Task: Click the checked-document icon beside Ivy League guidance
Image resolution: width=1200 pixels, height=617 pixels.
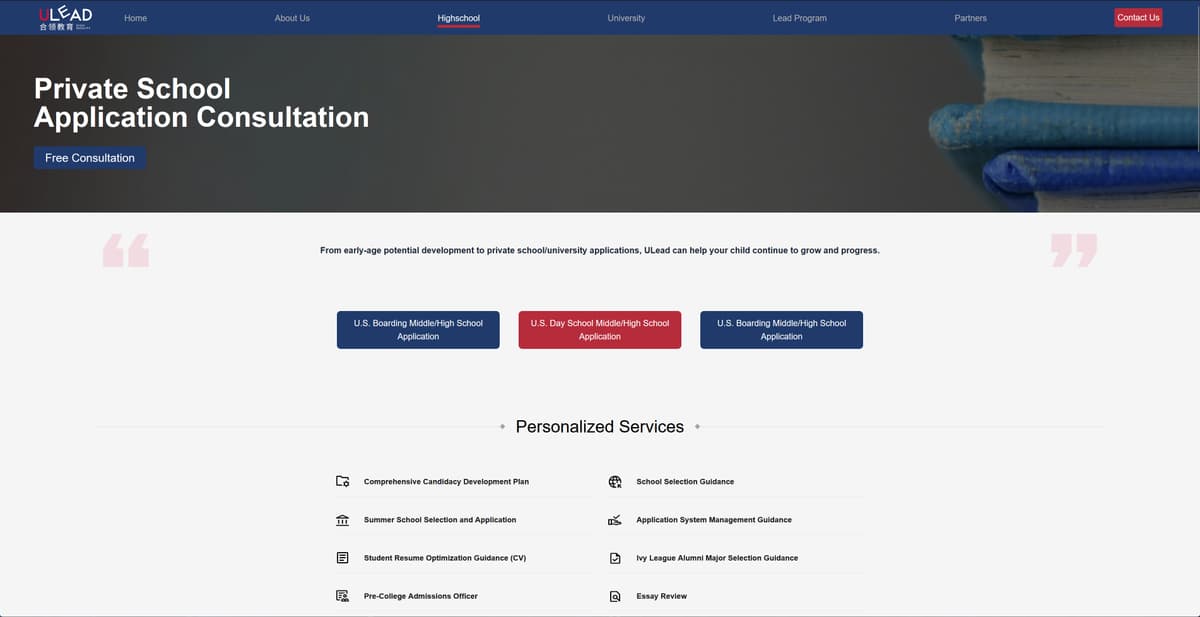Action: click(615, 557)
